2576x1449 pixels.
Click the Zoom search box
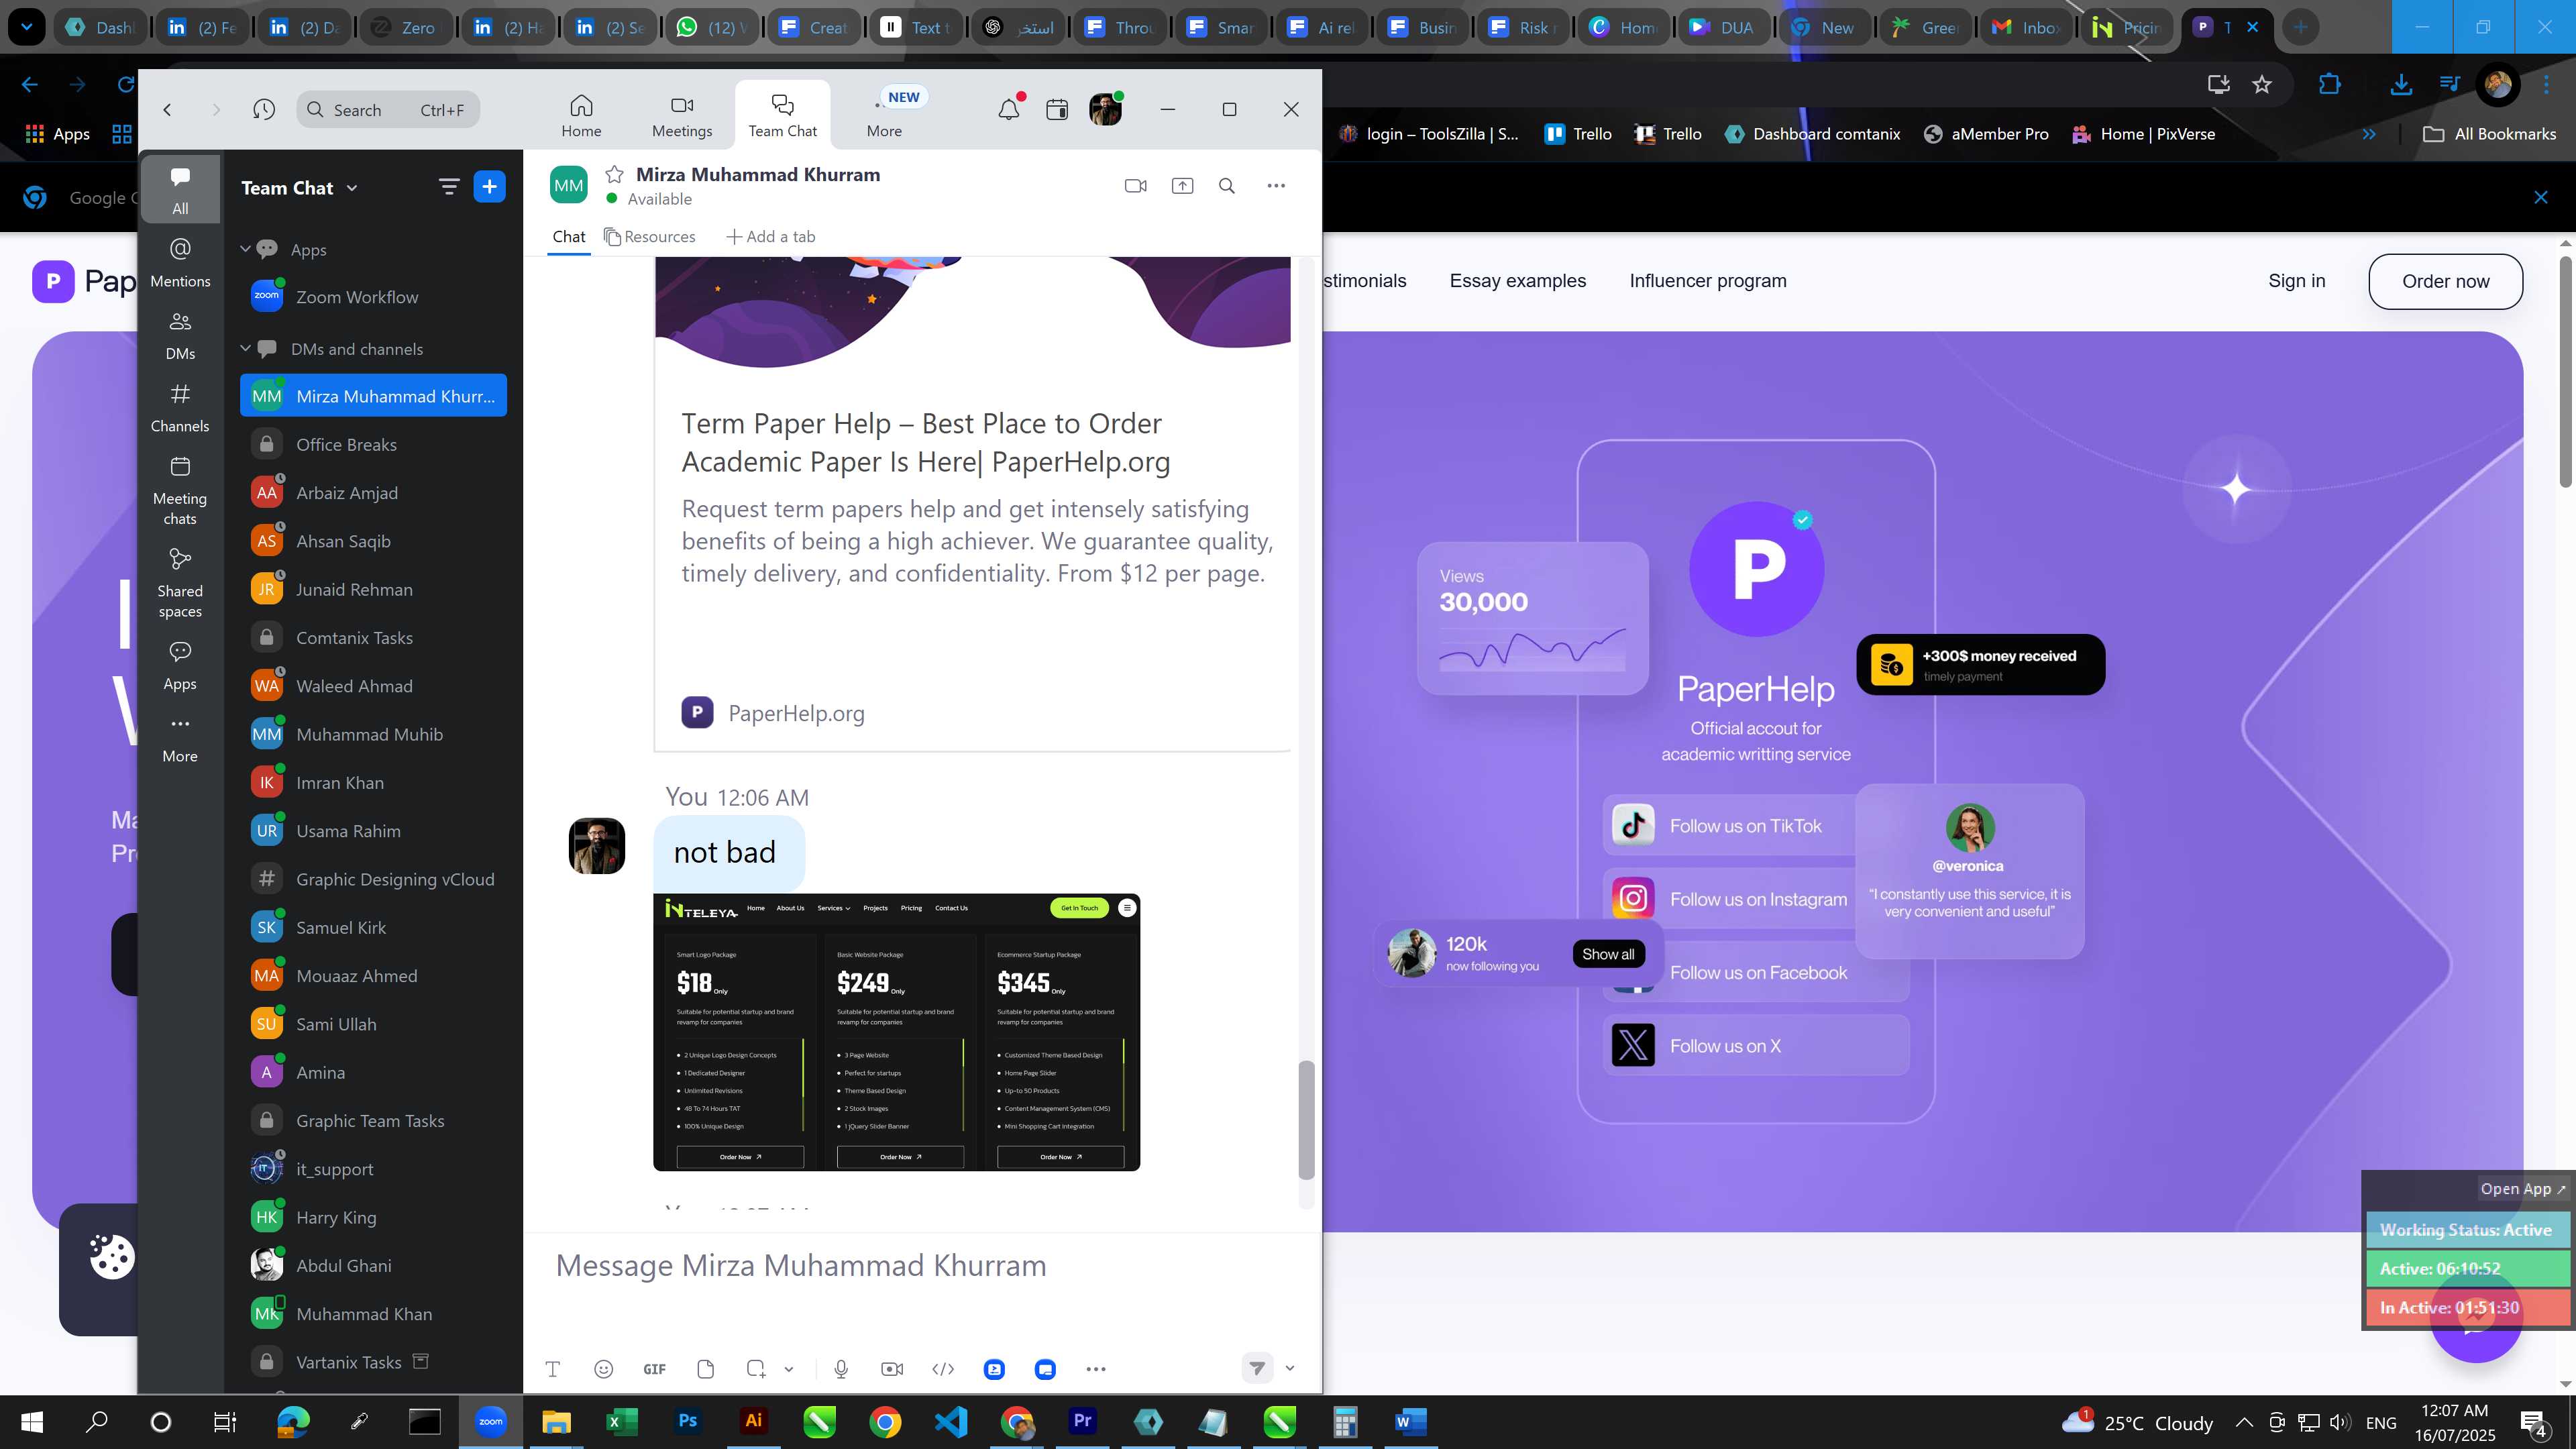pyautogui.click(x=388, y=110)
